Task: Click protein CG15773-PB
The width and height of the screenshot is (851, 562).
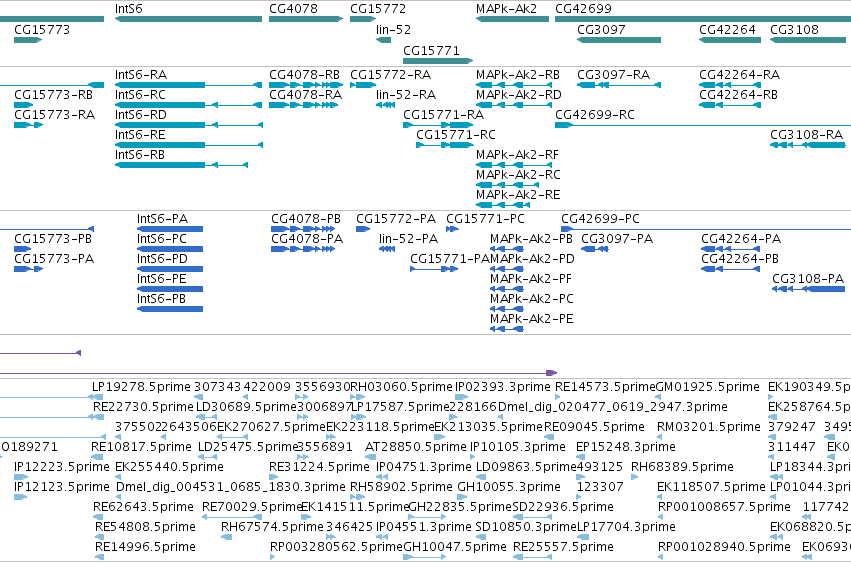Action: [x=23, y=249]
